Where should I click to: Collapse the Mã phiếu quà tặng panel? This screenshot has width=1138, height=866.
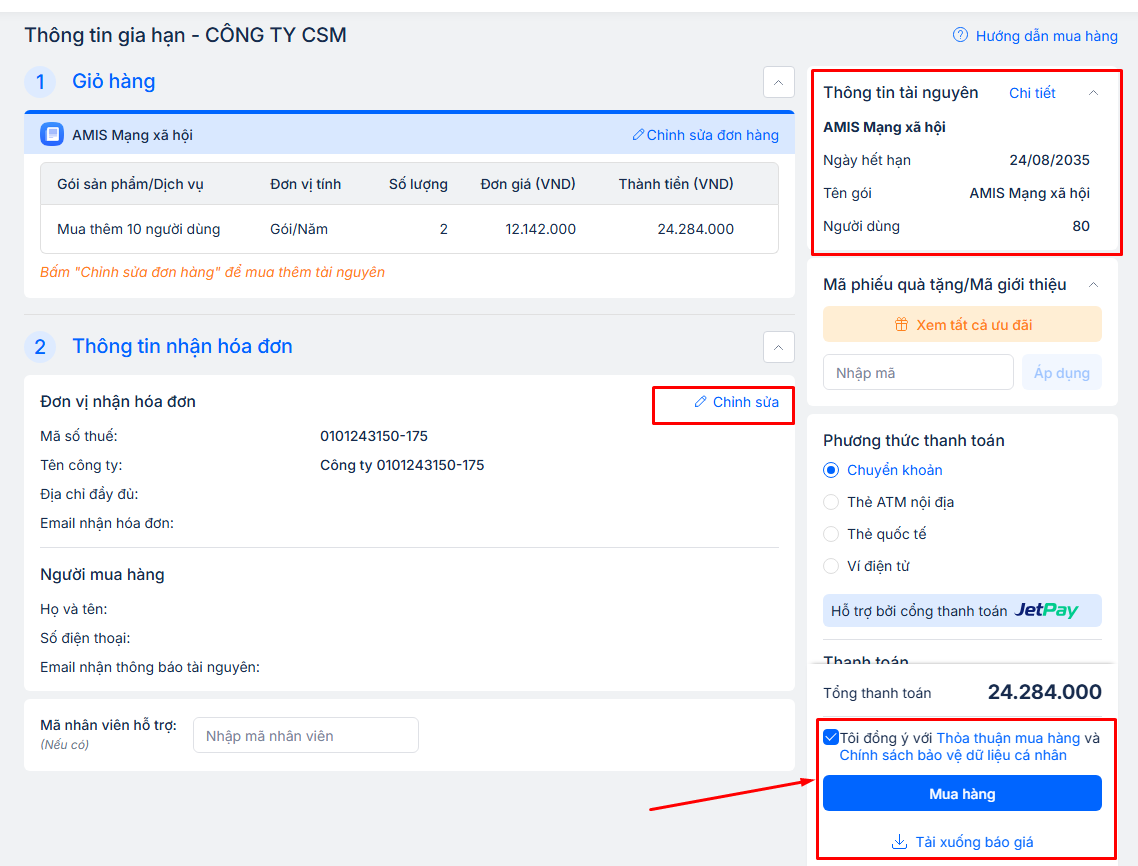[x=1093, y=285]
